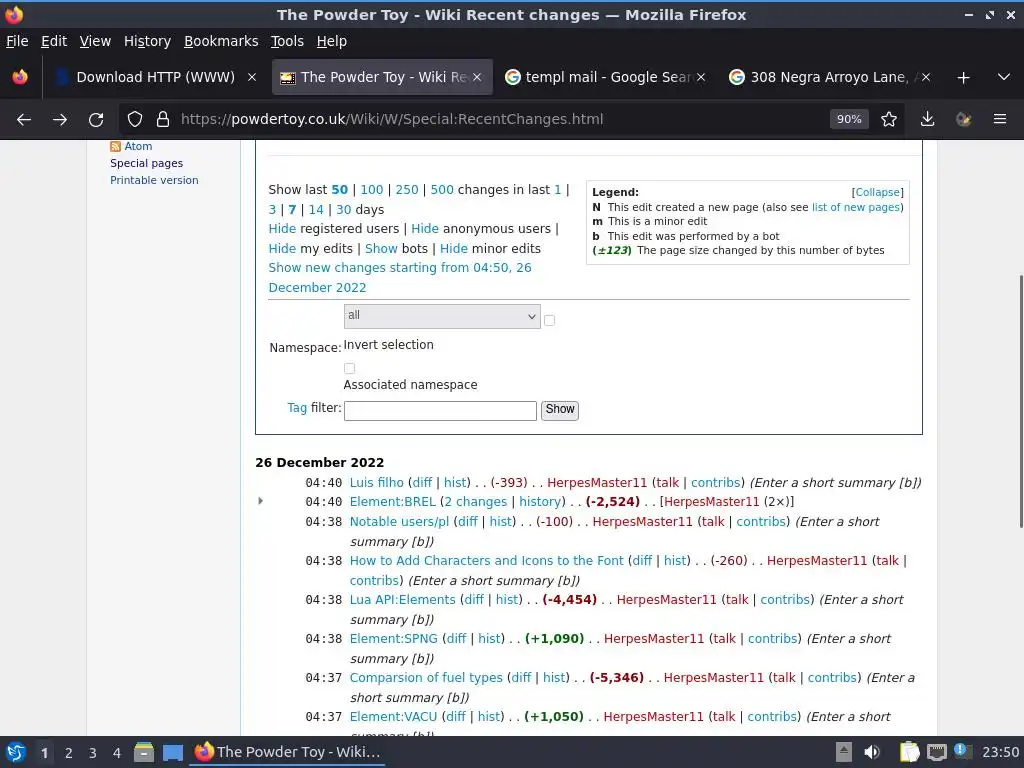Switch to the Download HTTP (WWW) tab

click(155, 77)
